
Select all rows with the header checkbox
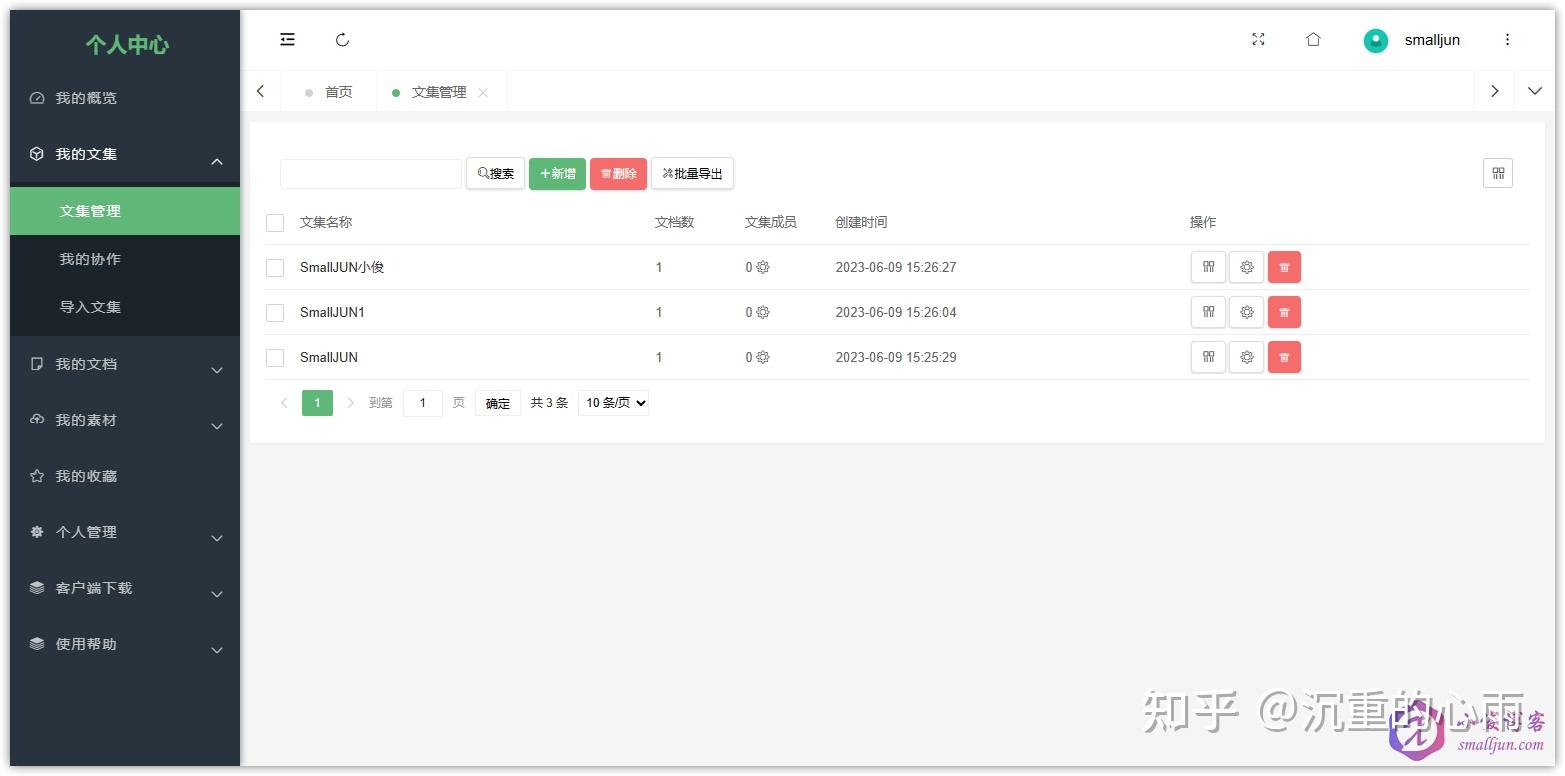275,222
